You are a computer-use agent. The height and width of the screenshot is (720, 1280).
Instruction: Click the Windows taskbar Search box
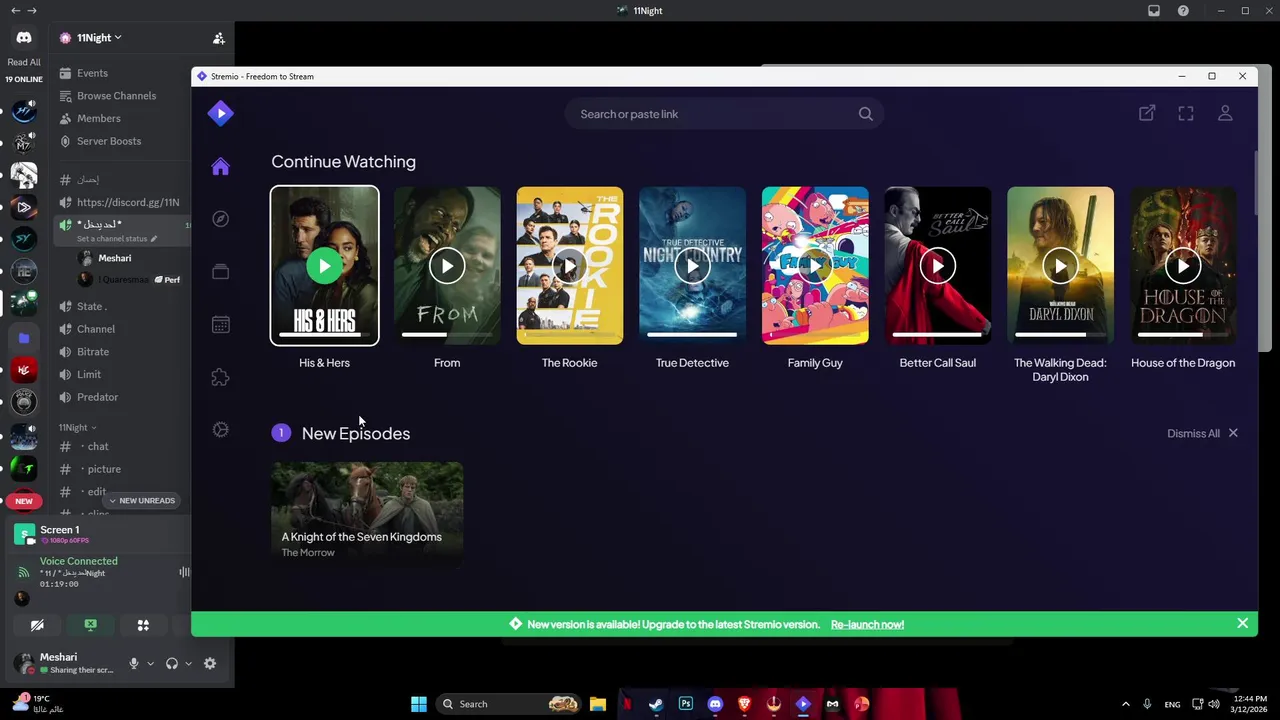tap(510, 704)
